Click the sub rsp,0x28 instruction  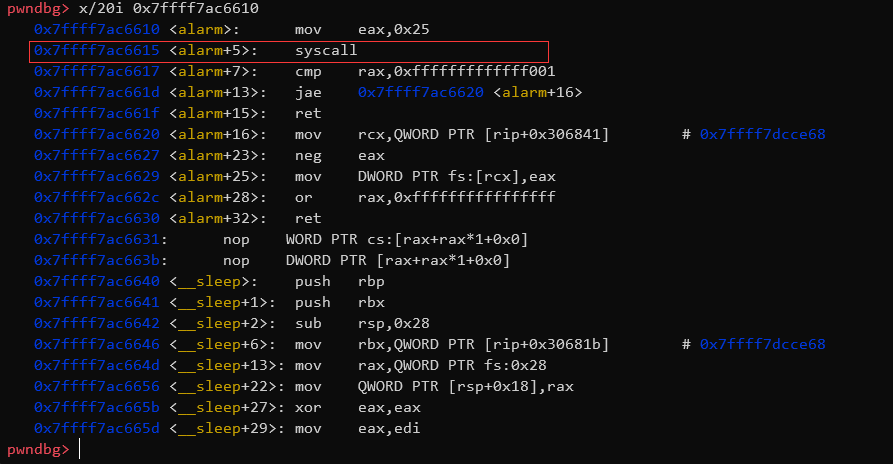coord(354,323)
